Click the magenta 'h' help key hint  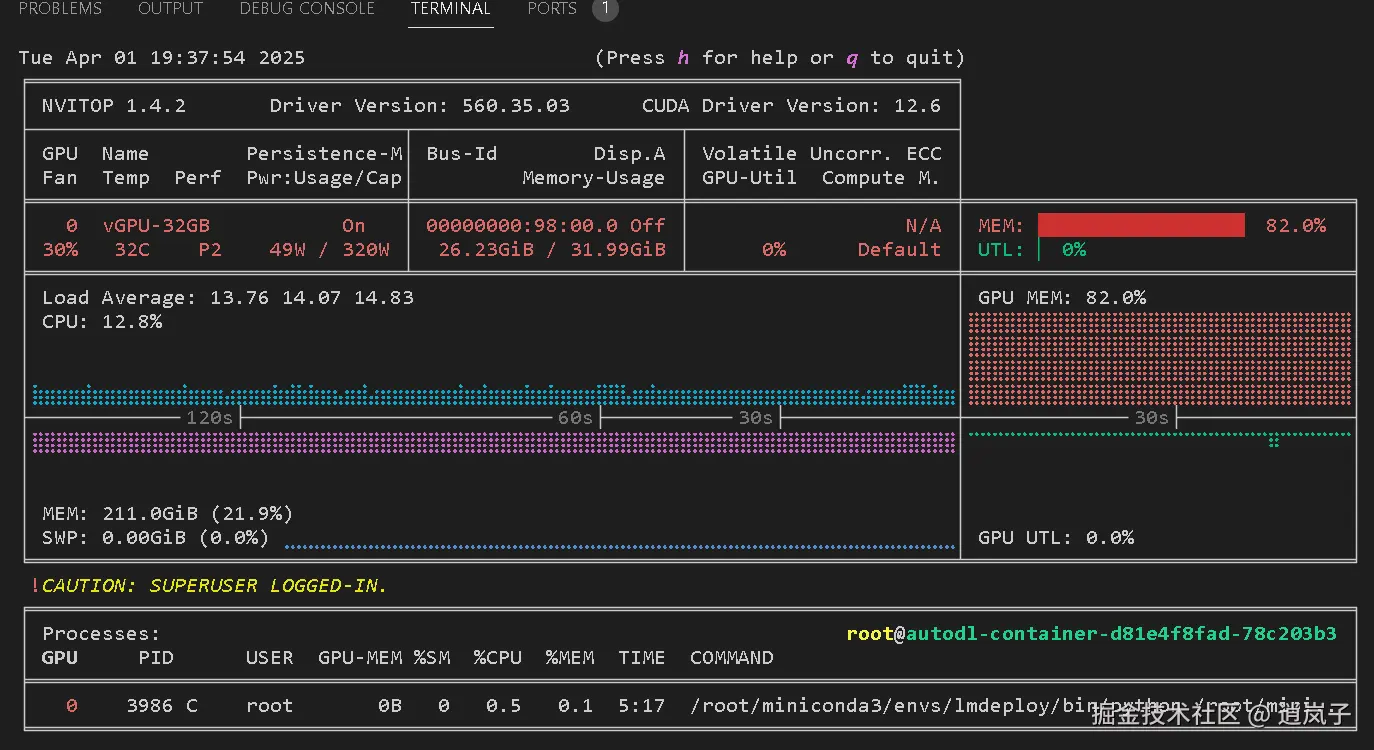(683, 58)
